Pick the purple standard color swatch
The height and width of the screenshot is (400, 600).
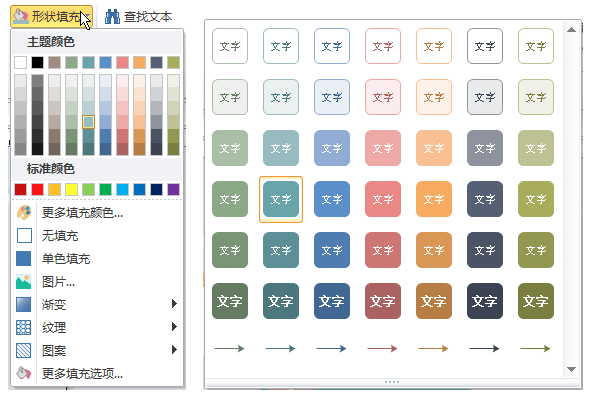(x=173, y=189)
